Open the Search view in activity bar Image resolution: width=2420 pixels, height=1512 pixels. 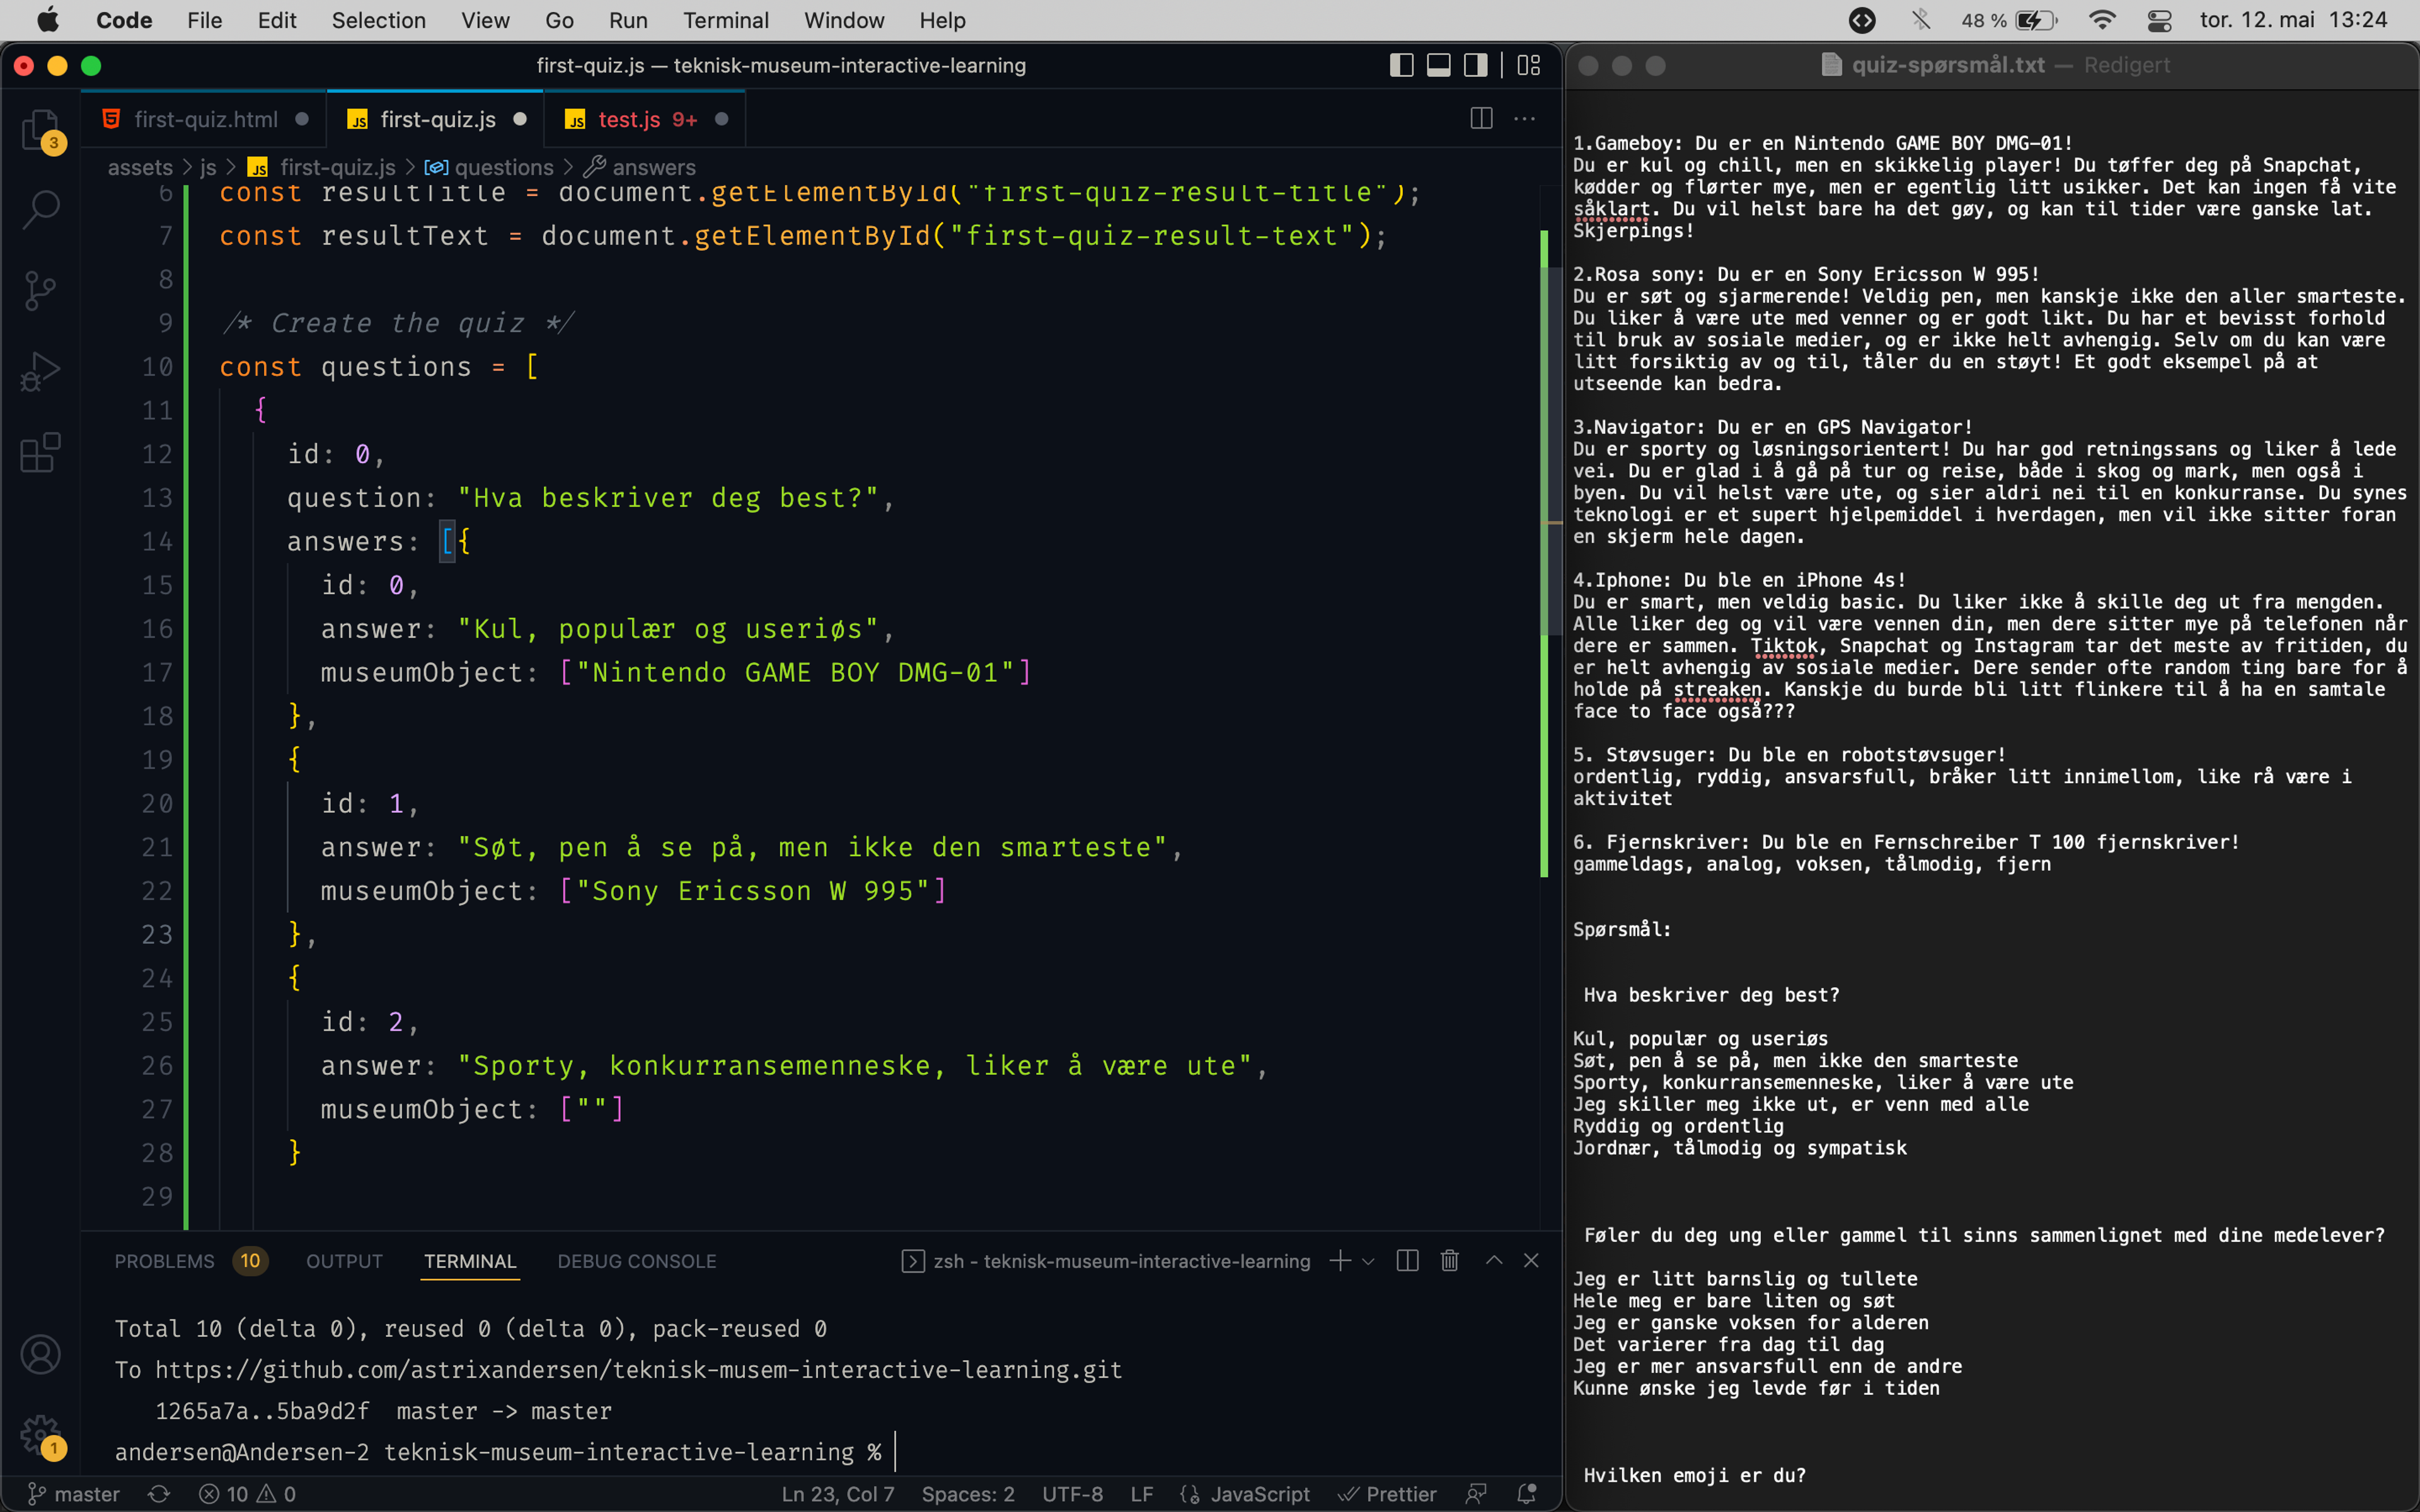[41, 209]
